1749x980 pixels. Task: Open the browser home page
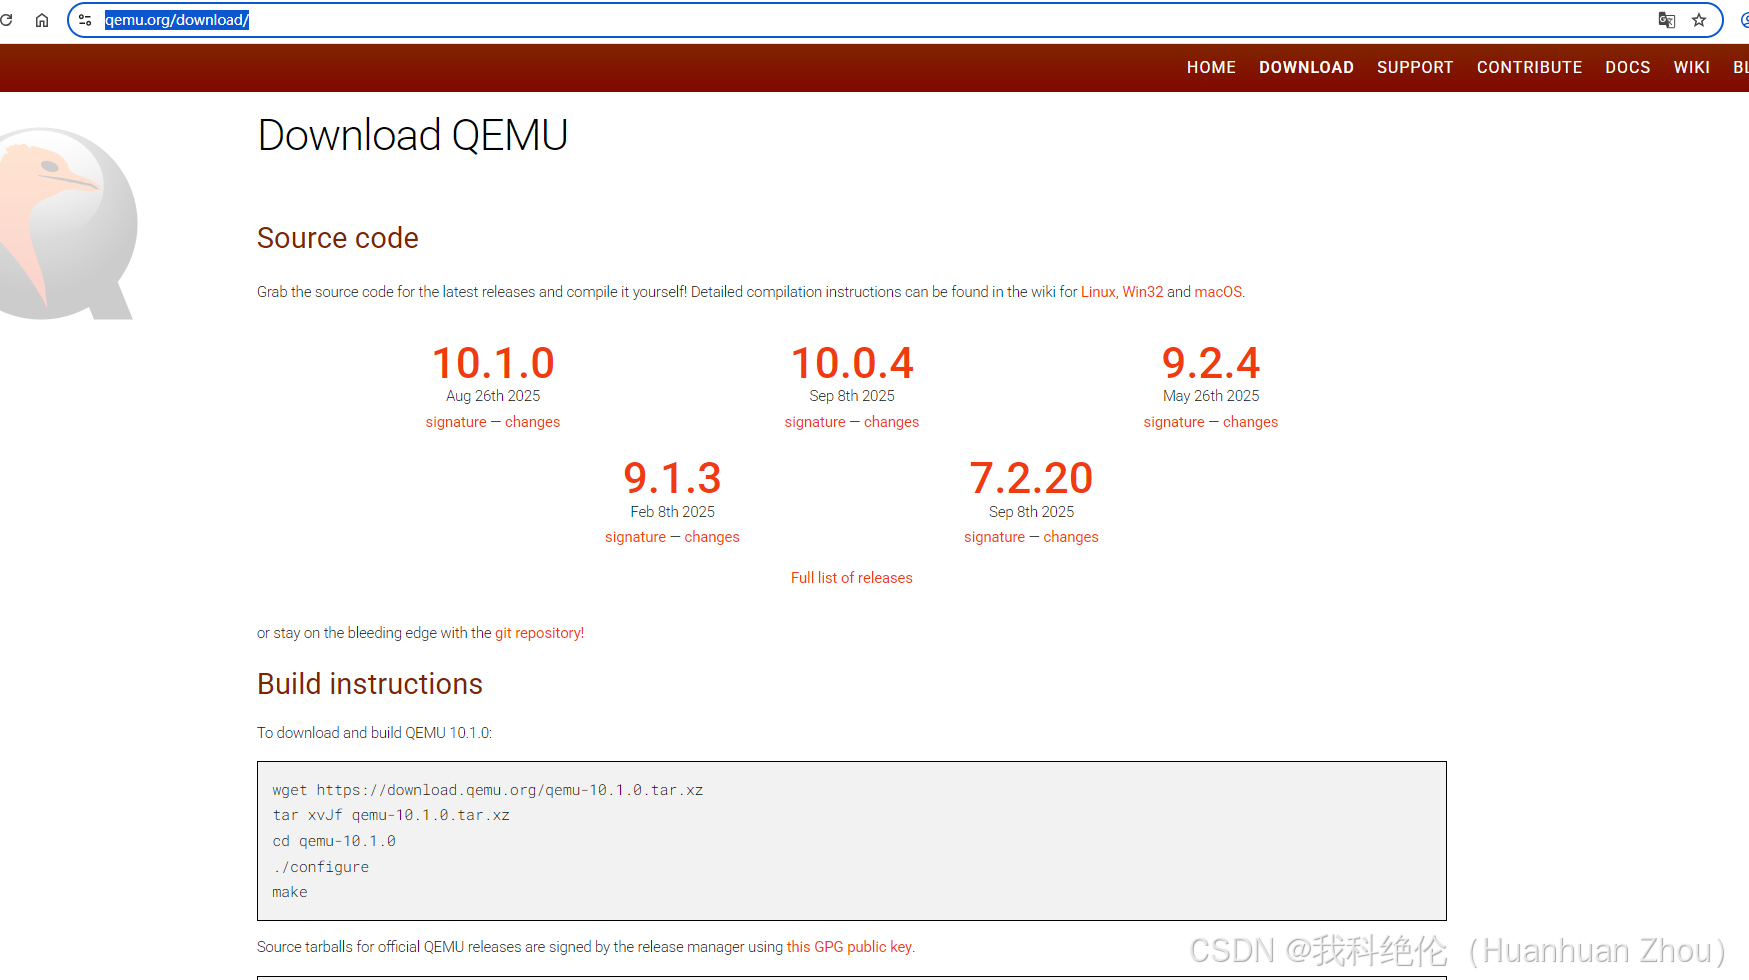point(41,19)
